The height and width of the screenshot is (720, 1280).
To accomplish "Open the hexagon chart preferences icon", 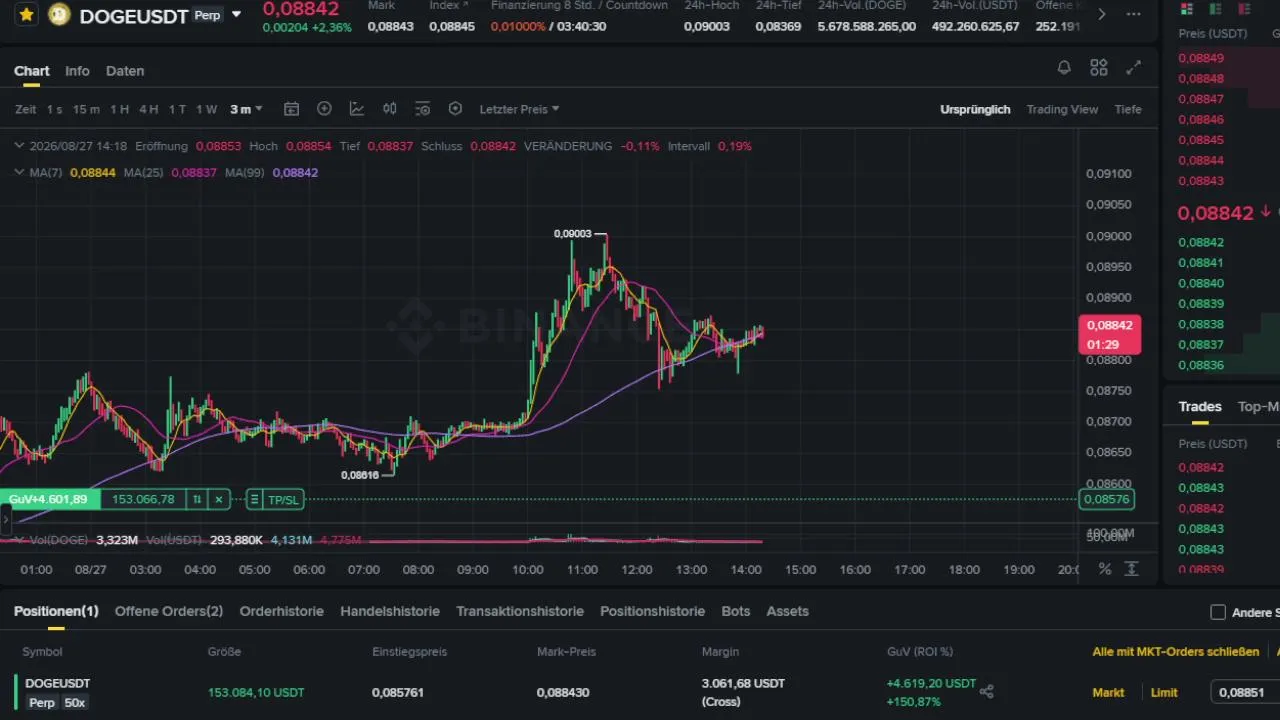I will (455, 109).
